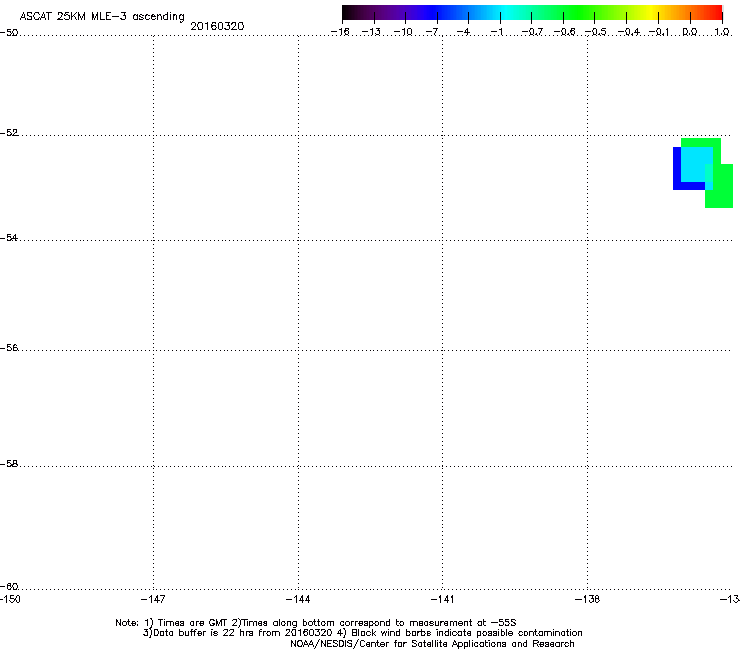Image resolution: width=740 pixels, height=650 pixels.
Task: Click the -147 longitude axis label
Action: click(153, 599)
